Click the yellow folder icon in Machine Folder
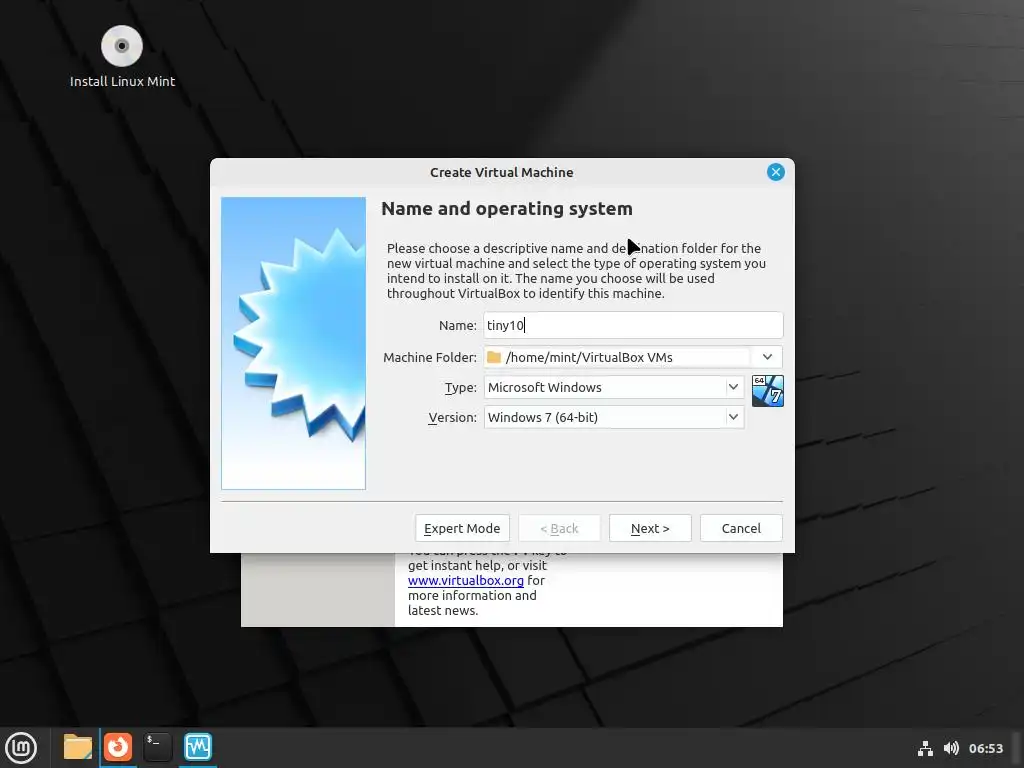 (x=494, y=357)
